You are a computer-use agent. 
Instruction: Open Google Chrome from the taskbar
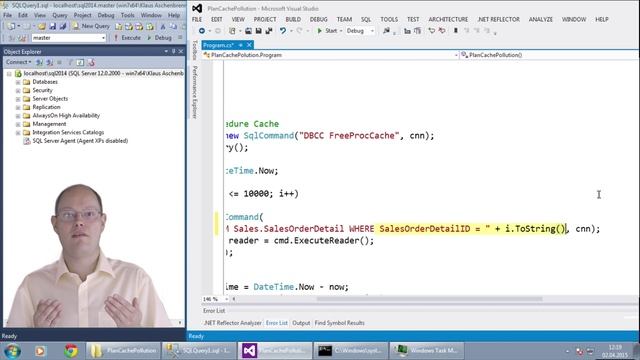coord(71,351)
